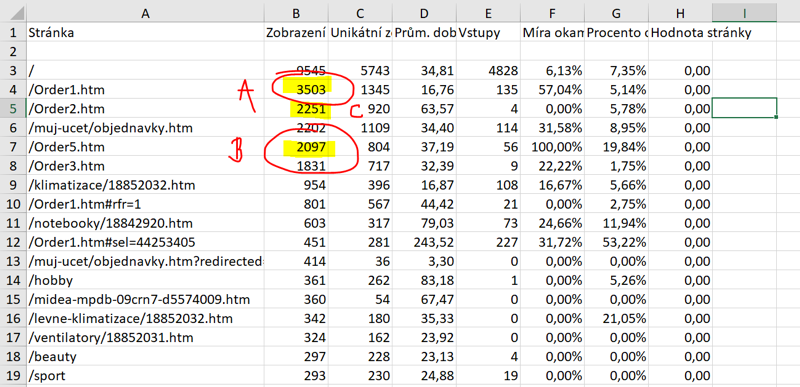
Task: Select cell with value 243,52
Action: [425, 242]
